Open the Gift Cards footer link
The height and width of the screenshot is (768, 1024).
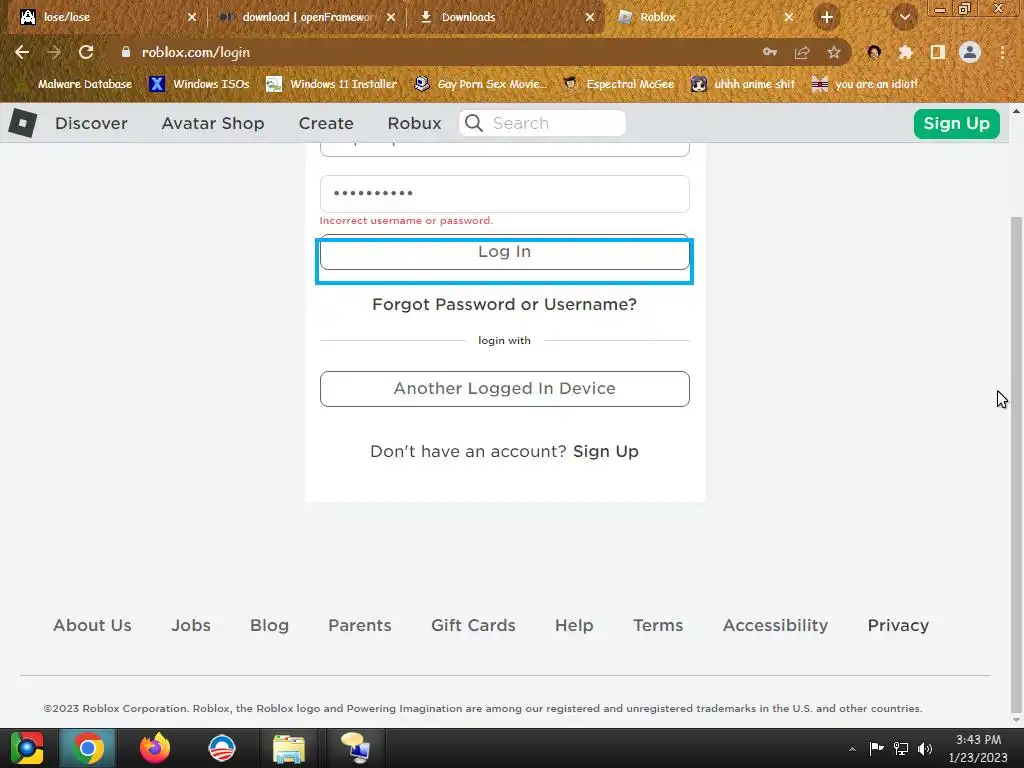click(473, 625)
